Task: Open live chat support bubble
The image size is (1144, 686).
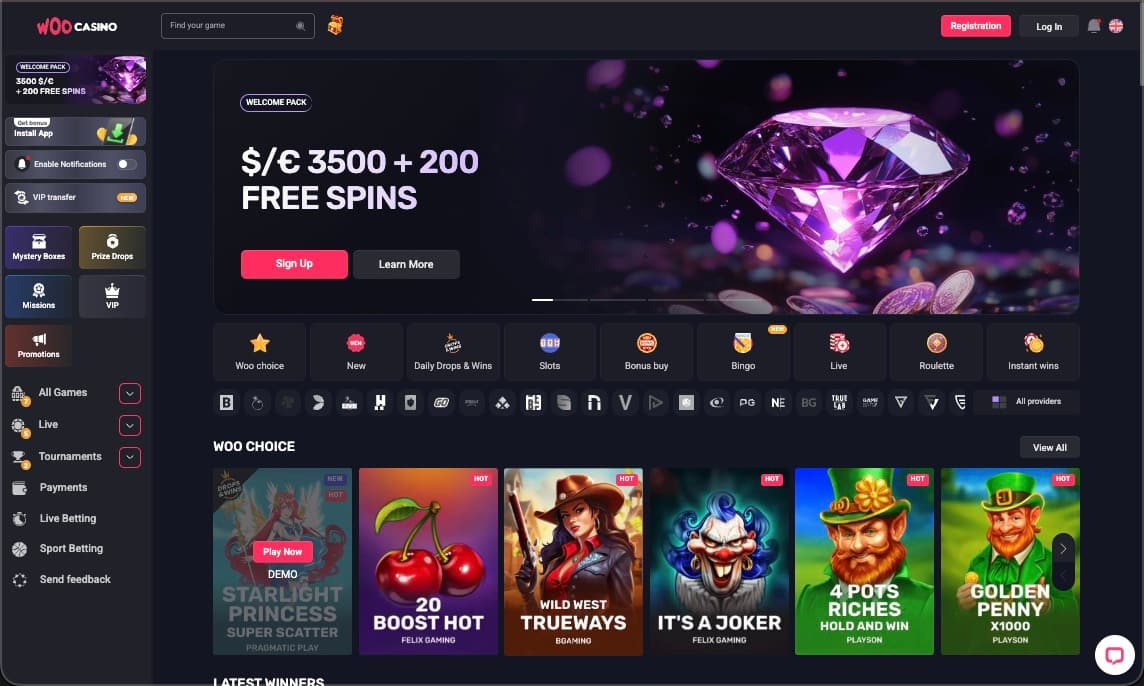Action: tap(1114, 655)
